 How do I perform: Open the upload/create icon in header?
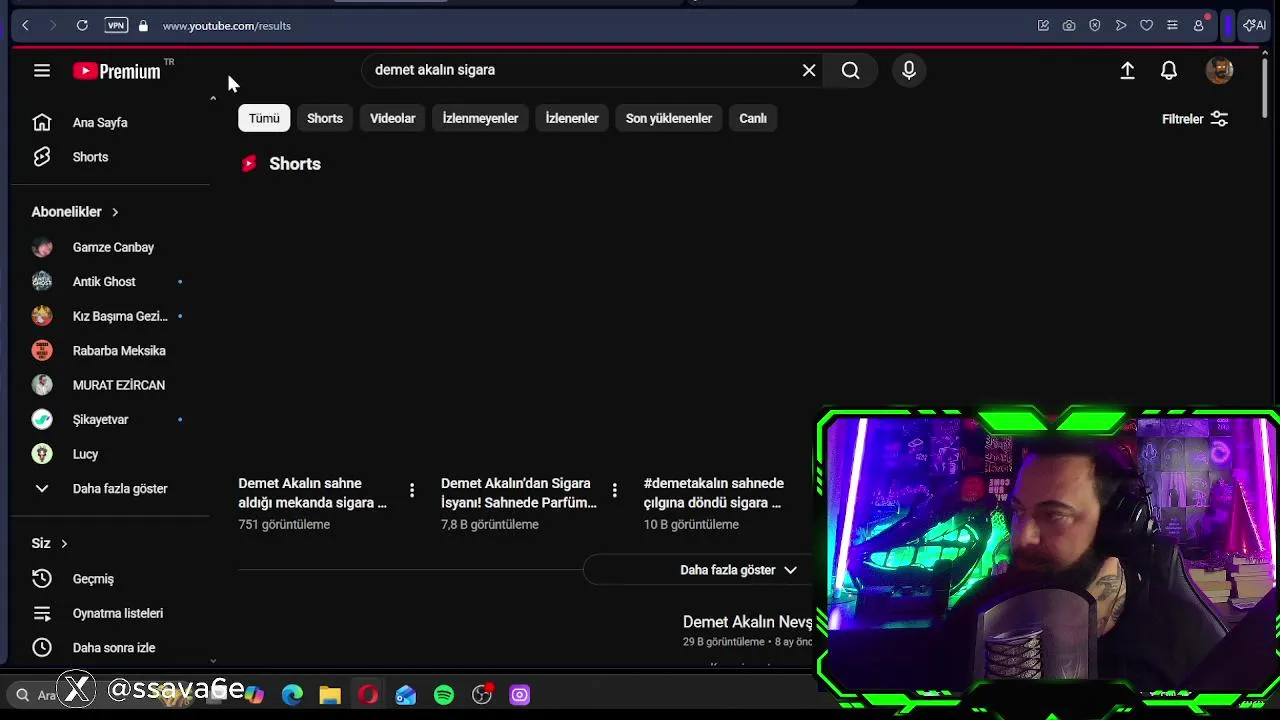pyautogui.click(x=1127, y=70)
